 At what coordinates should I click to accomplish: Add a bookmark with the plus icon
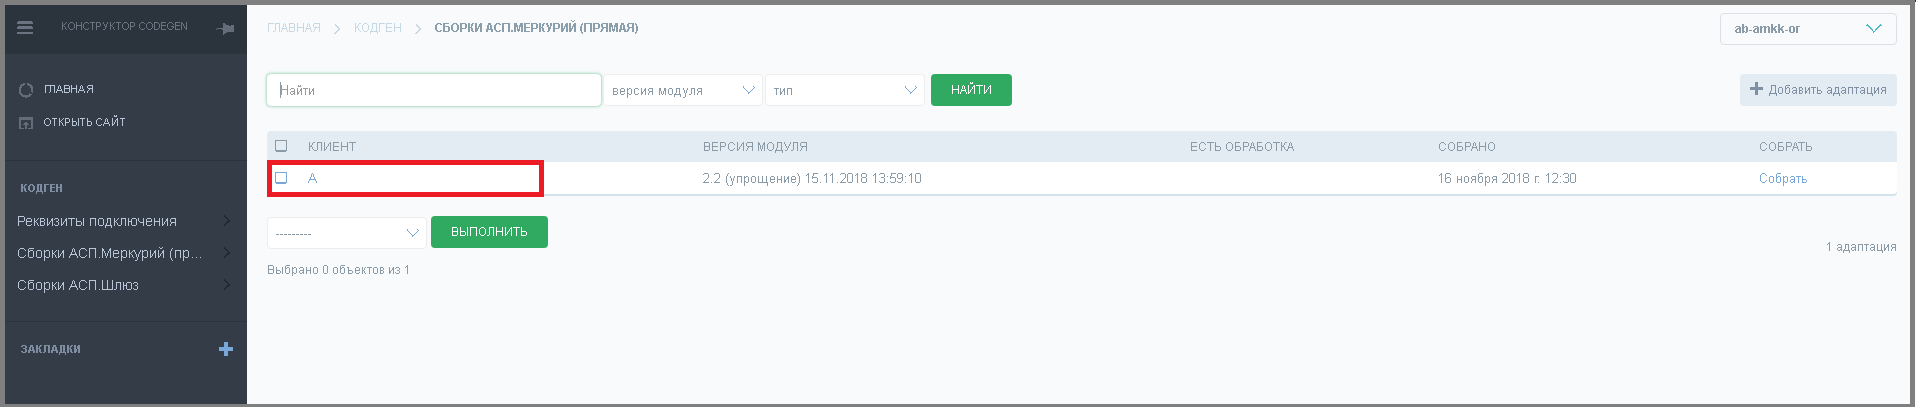click(x=226, y=349)
